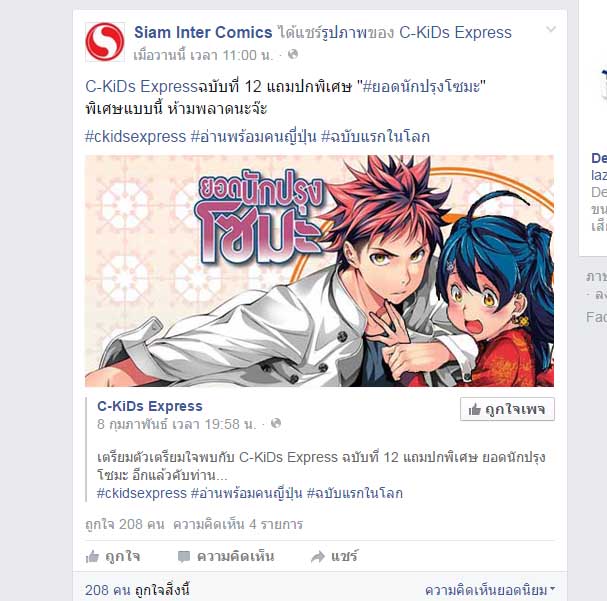
Task: Open #อ่านพร้อมคนญี่ปุ่น hashtag in top caption
Action: click(x=254, y=137)
